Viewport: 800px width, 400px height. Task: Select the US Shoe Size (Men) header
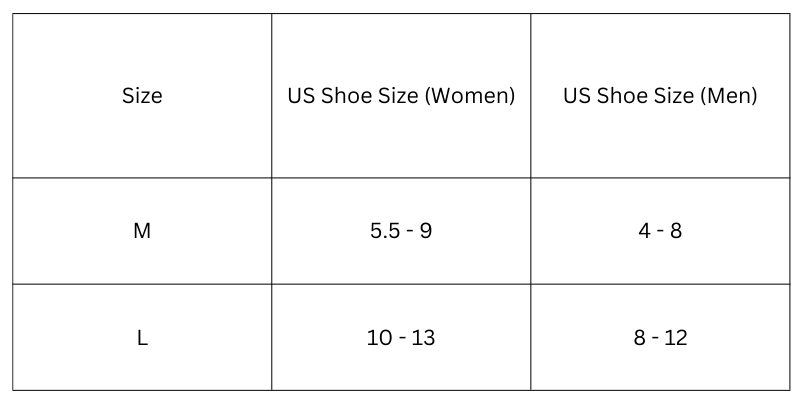pos(660,96)
